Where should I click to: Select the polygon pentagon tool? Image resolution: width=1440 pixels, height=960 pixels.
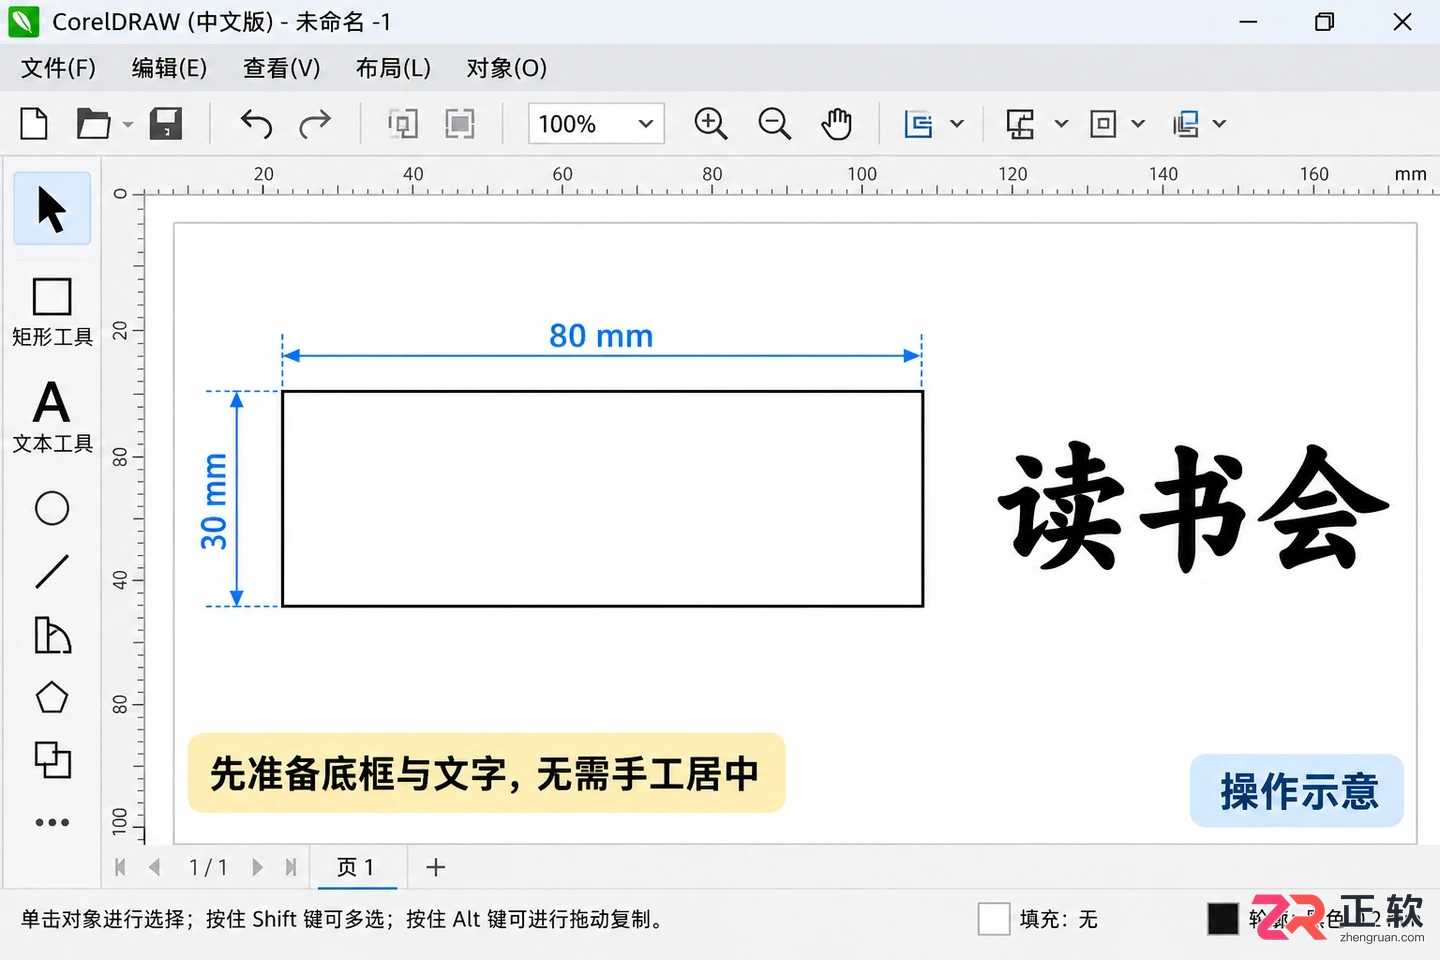click(52, 697)
